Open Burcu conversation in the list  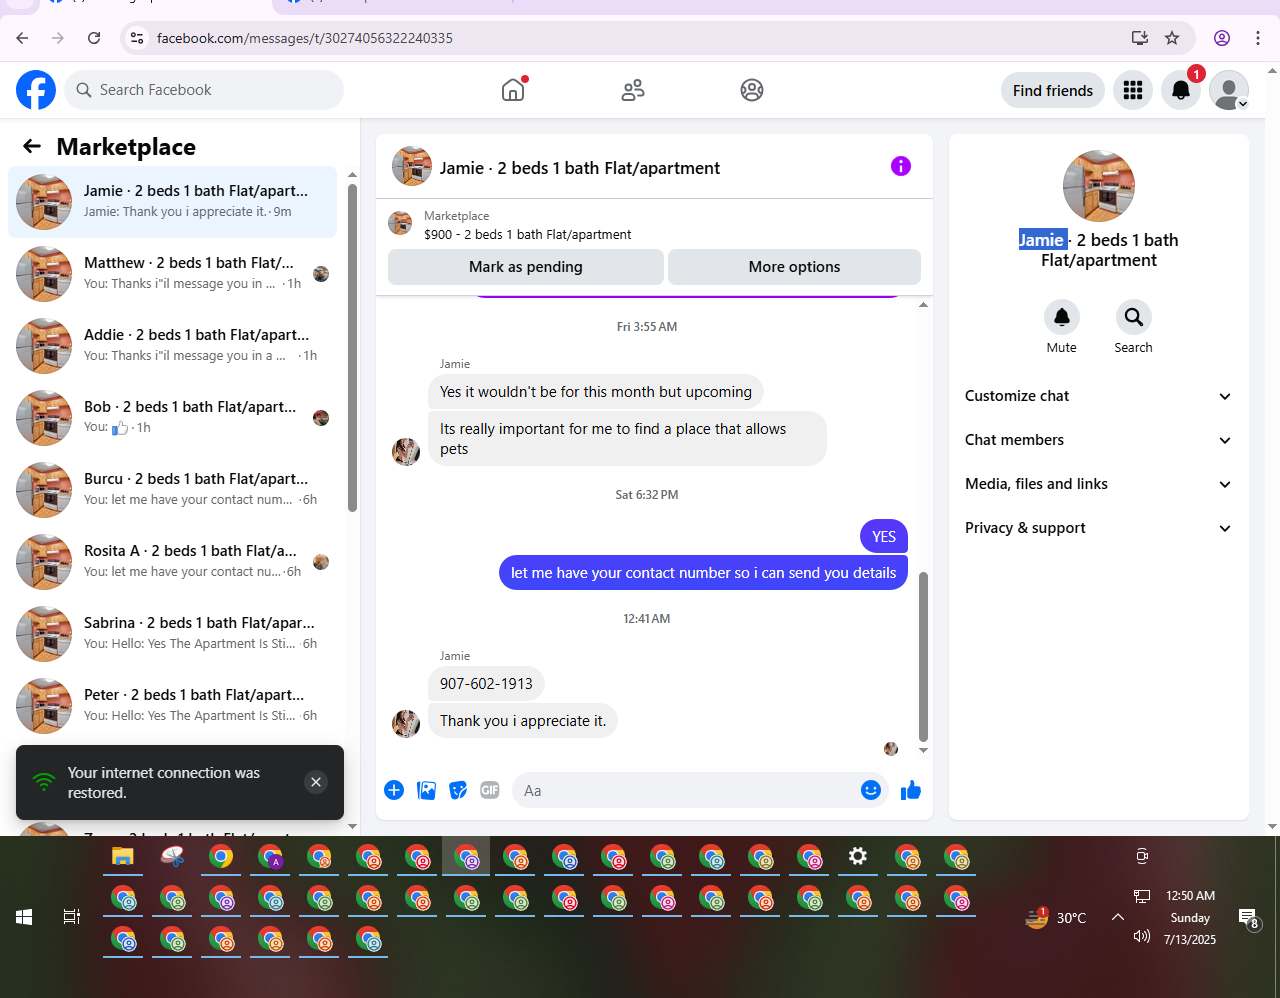(172, 489)
